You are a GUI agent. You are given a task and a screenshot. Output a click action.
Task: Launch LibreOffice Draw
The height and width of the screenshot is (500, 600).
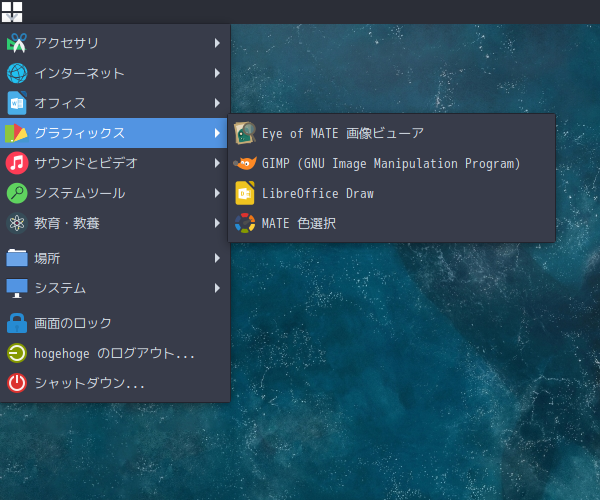click(391, 193)
